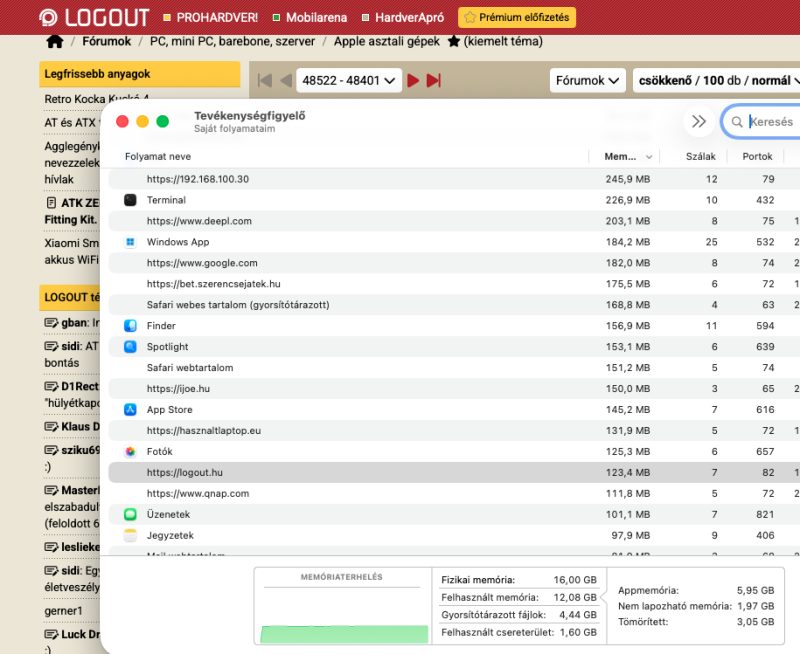Click the Felhasznált csereterület entry
The height and width of the screenshot is (654, 800).
click(x=519, y=632)
